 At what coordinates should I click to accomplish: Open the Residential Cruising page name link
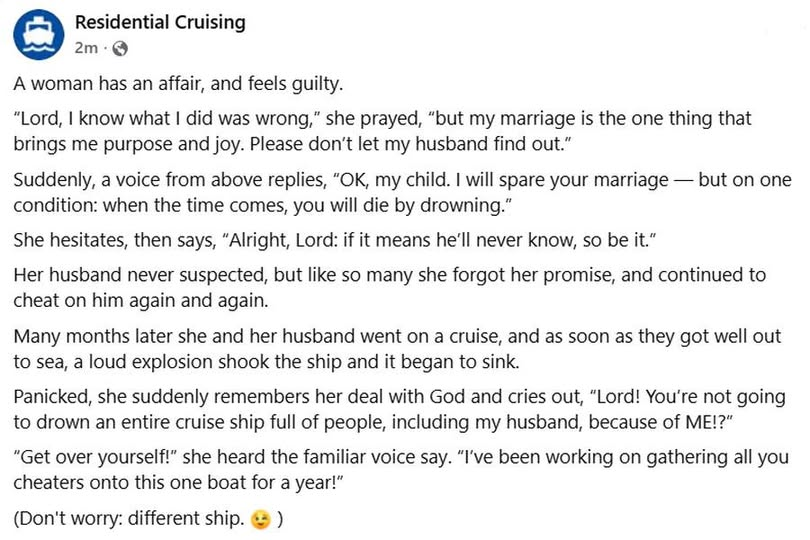point(160,22)
